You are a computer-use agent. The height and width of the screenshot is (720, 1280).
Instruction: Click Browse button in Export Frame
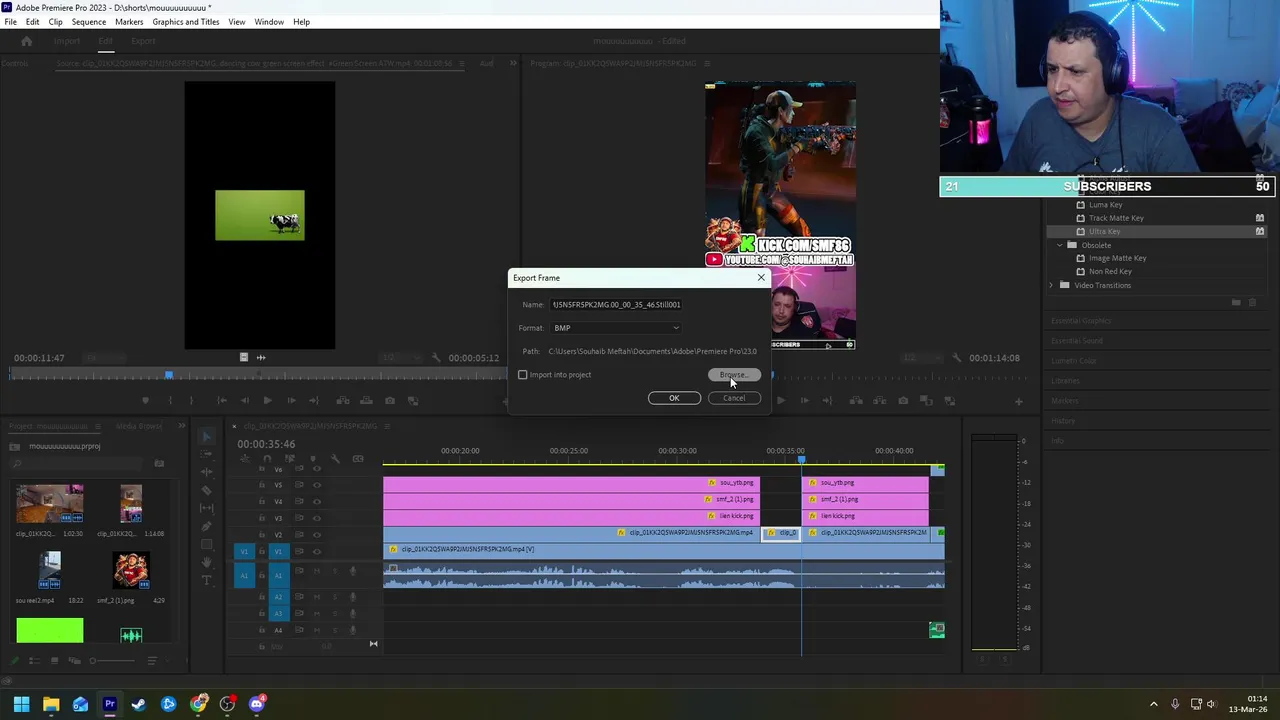(734, 375)
